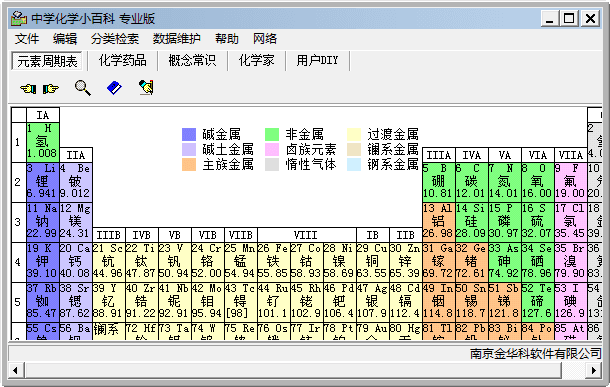Switch to the 用户DIY tab
Viewport: 610px width, 387px height.
coord(317,60)
